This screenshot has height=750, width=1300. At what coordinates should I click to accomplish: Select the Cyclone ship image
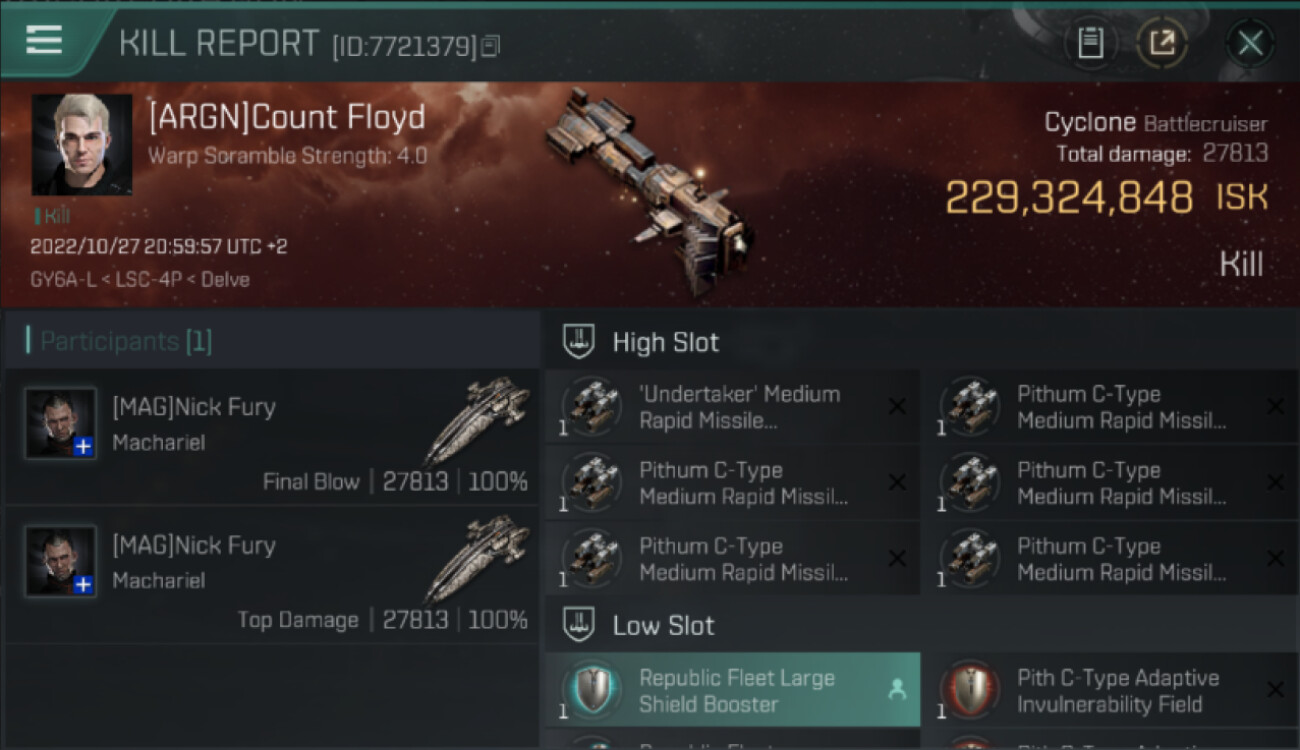650,190
